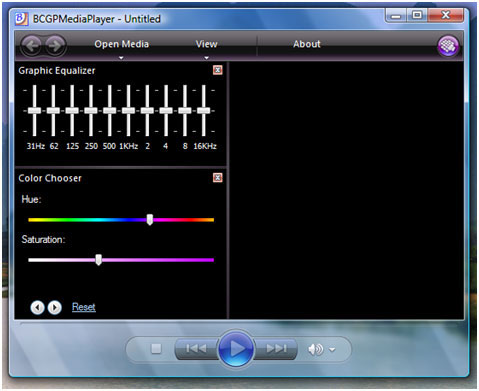Click the Reset link in Color Chooser

click(x=84, y=307)
